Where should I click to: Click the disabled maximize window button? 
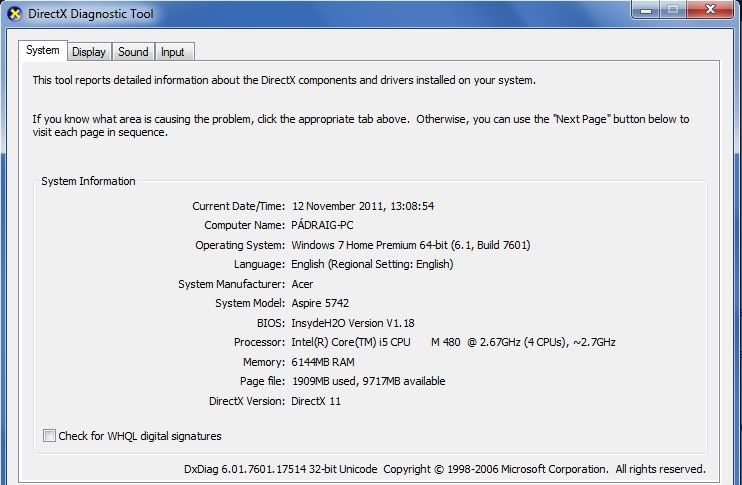[673, 9]
